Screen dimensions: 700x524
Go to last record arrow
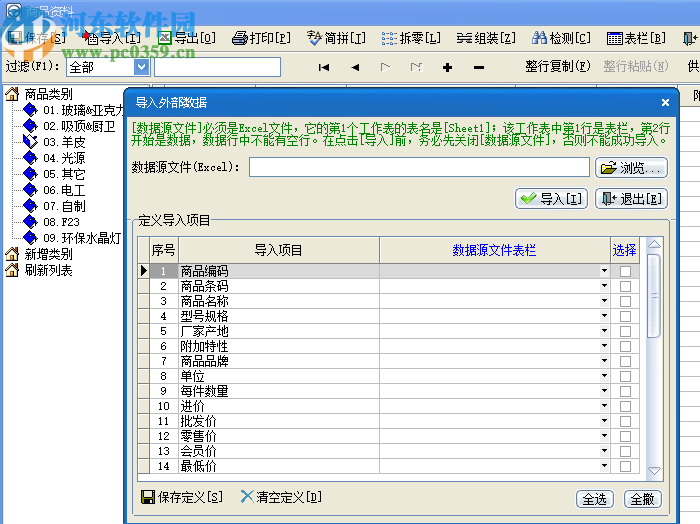point(416,67)
